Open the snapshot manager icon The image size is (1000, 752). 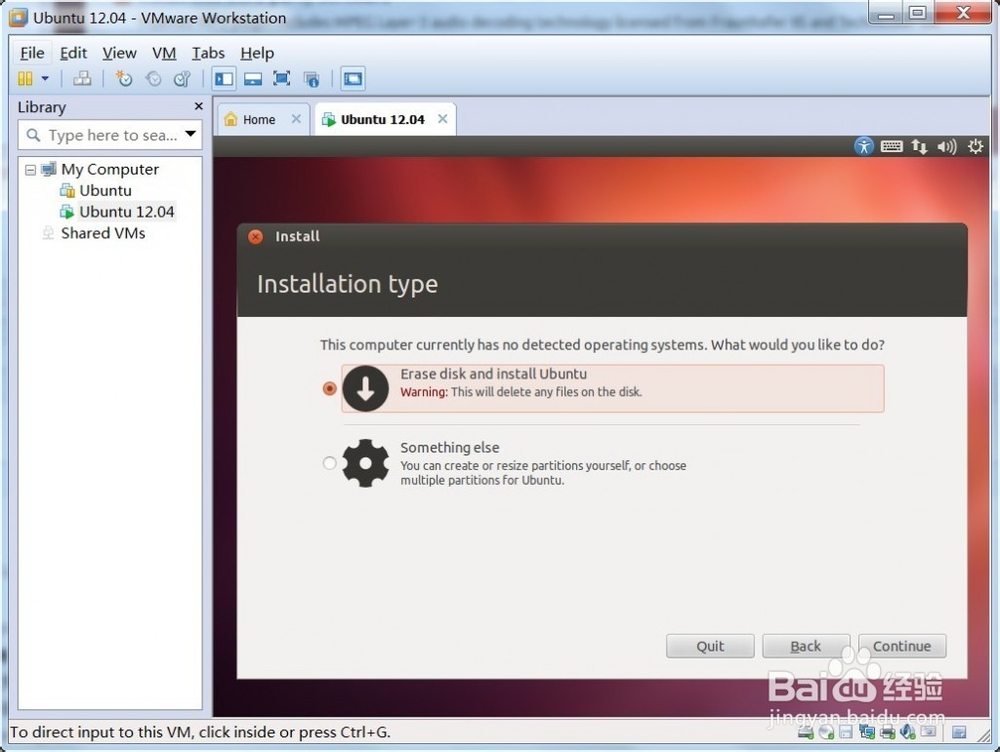182,78
